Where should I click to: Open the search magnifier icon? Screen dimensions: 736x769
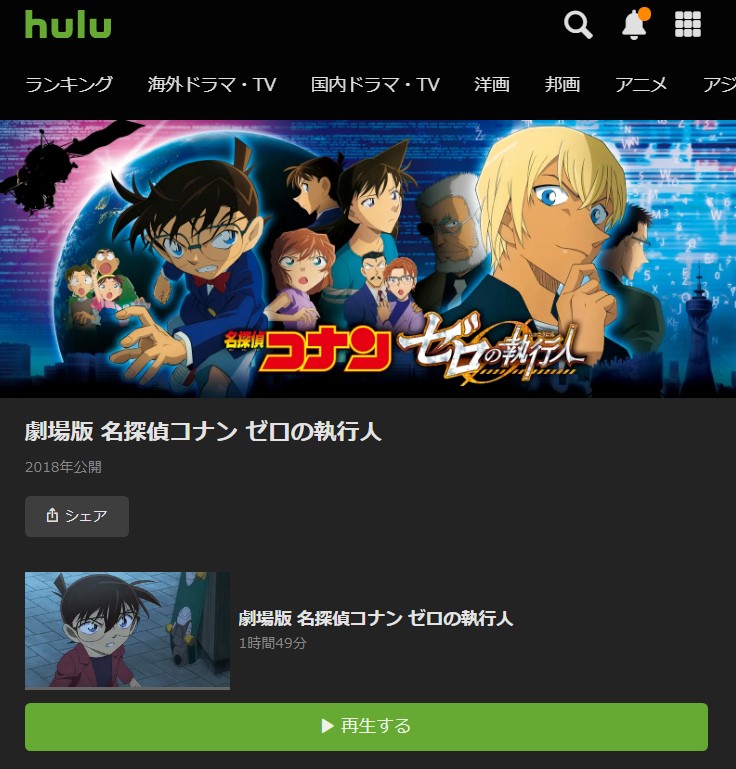(x=578, y=25)
